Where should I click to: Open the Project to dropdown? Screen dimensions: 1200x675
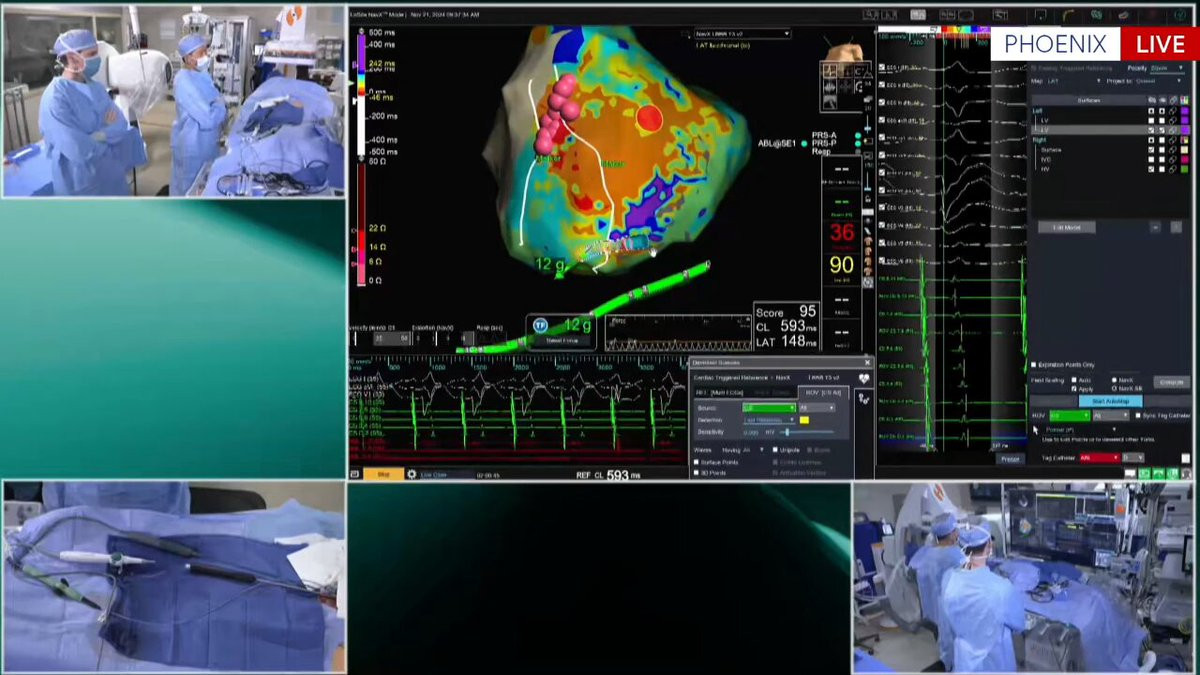click(x=1159, y=81)
